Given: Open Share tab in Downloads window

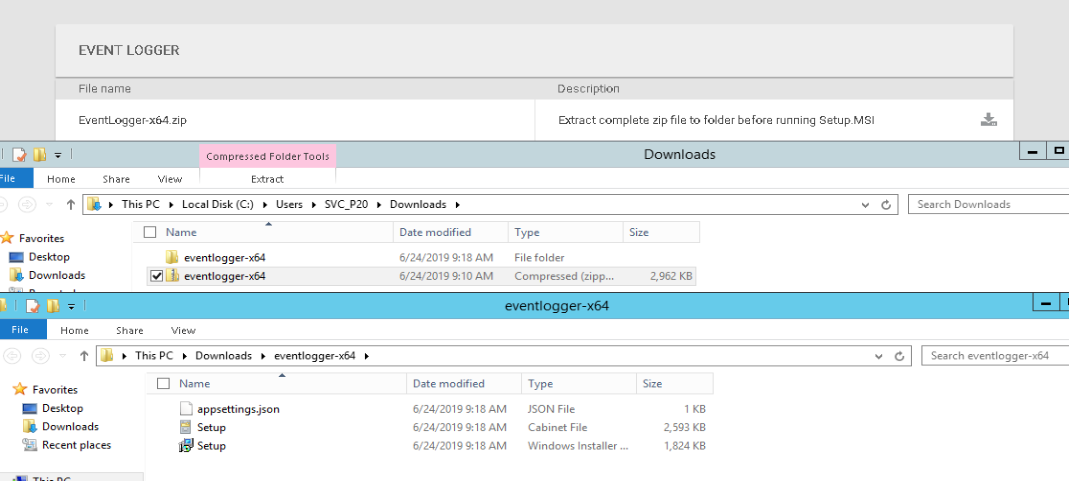Looking at the screenshot, I should pyautogui.click(x=116, y=179).
